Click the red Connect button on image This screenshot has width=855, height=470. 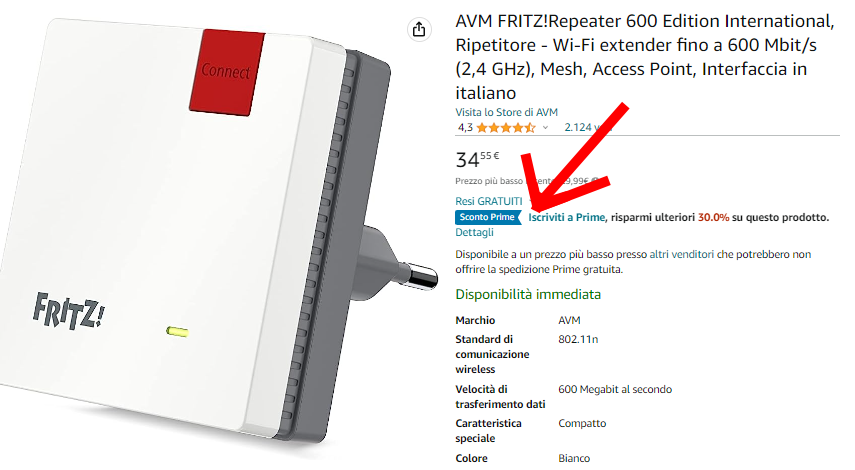click(227, 72)
